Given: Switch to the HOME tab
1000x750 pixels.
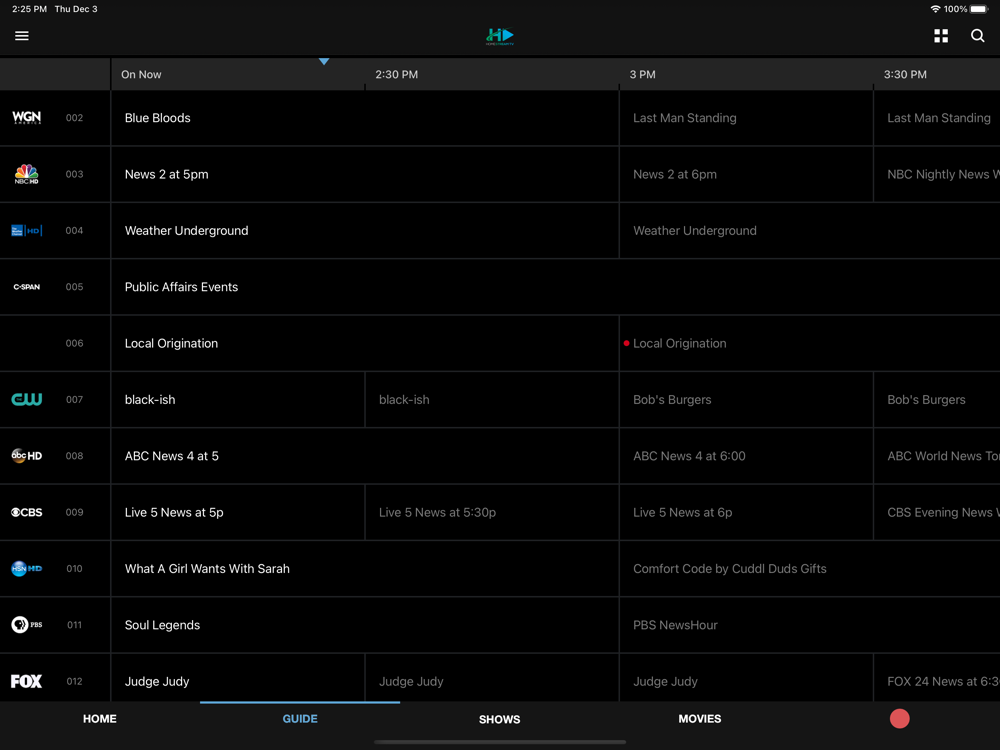Looking at the screenshot, I should click(x=99, y=719).
